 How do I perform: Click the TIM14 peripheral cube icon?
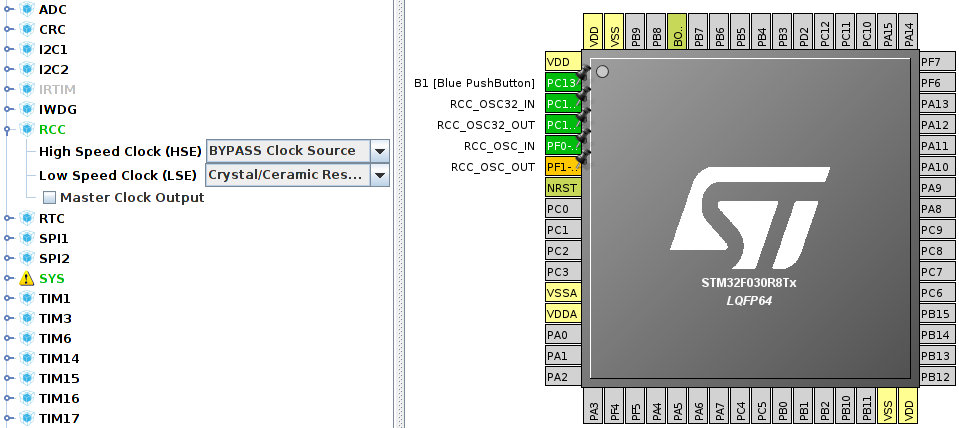click(x=26, y=358)
